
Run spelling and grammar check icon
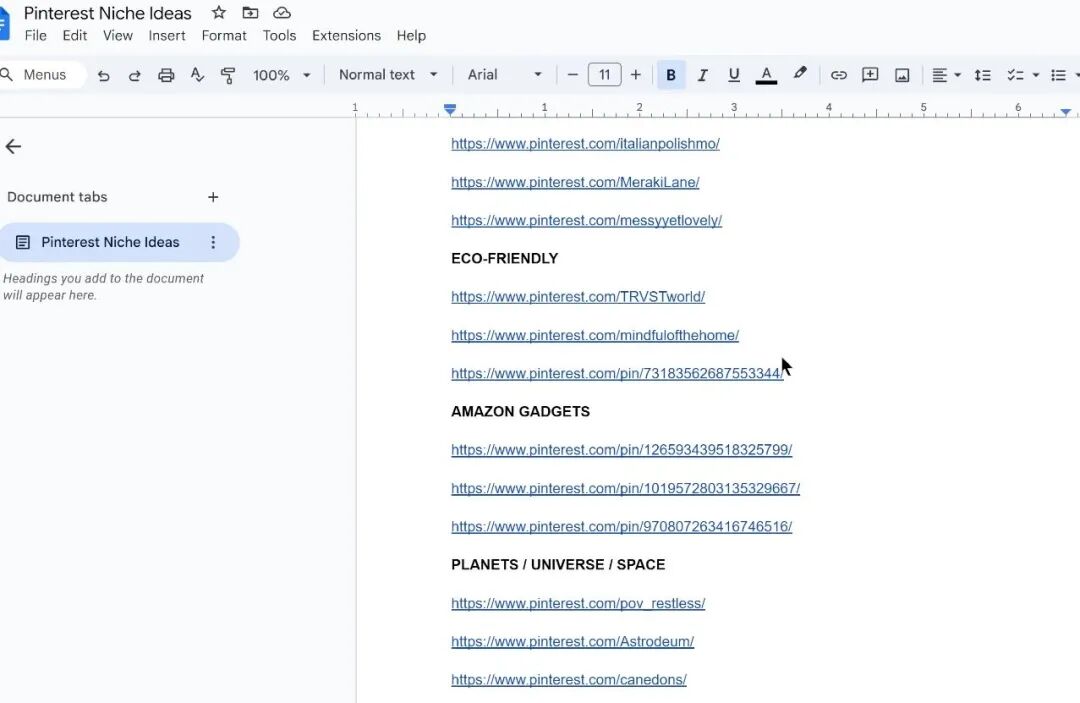pyautogui.click(x=197, y=75)
